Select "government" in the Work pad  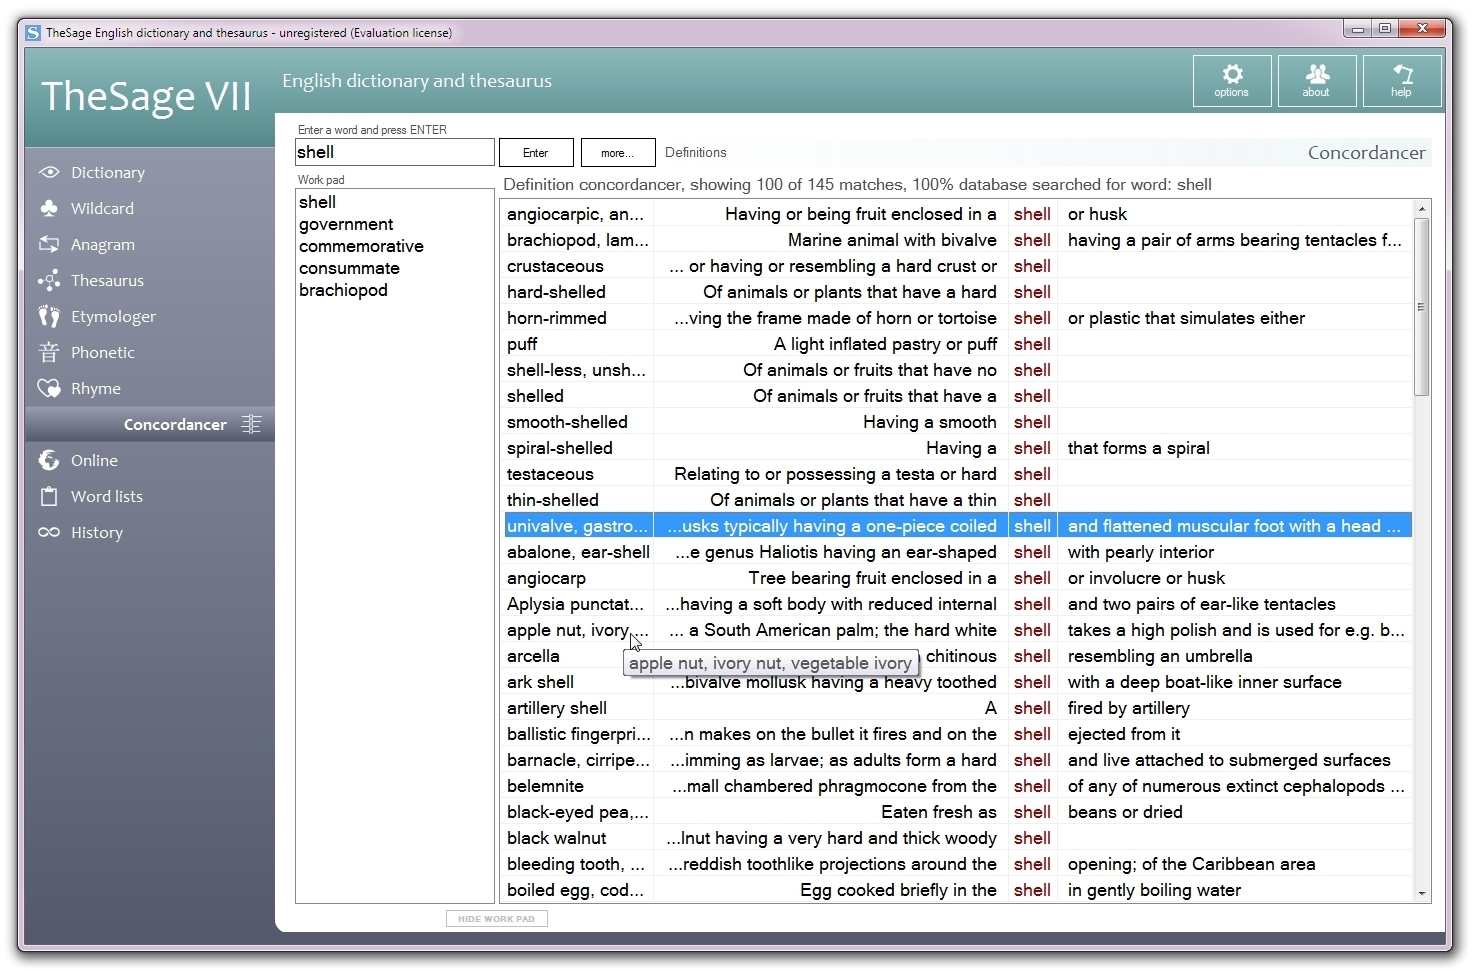[346, 224]
